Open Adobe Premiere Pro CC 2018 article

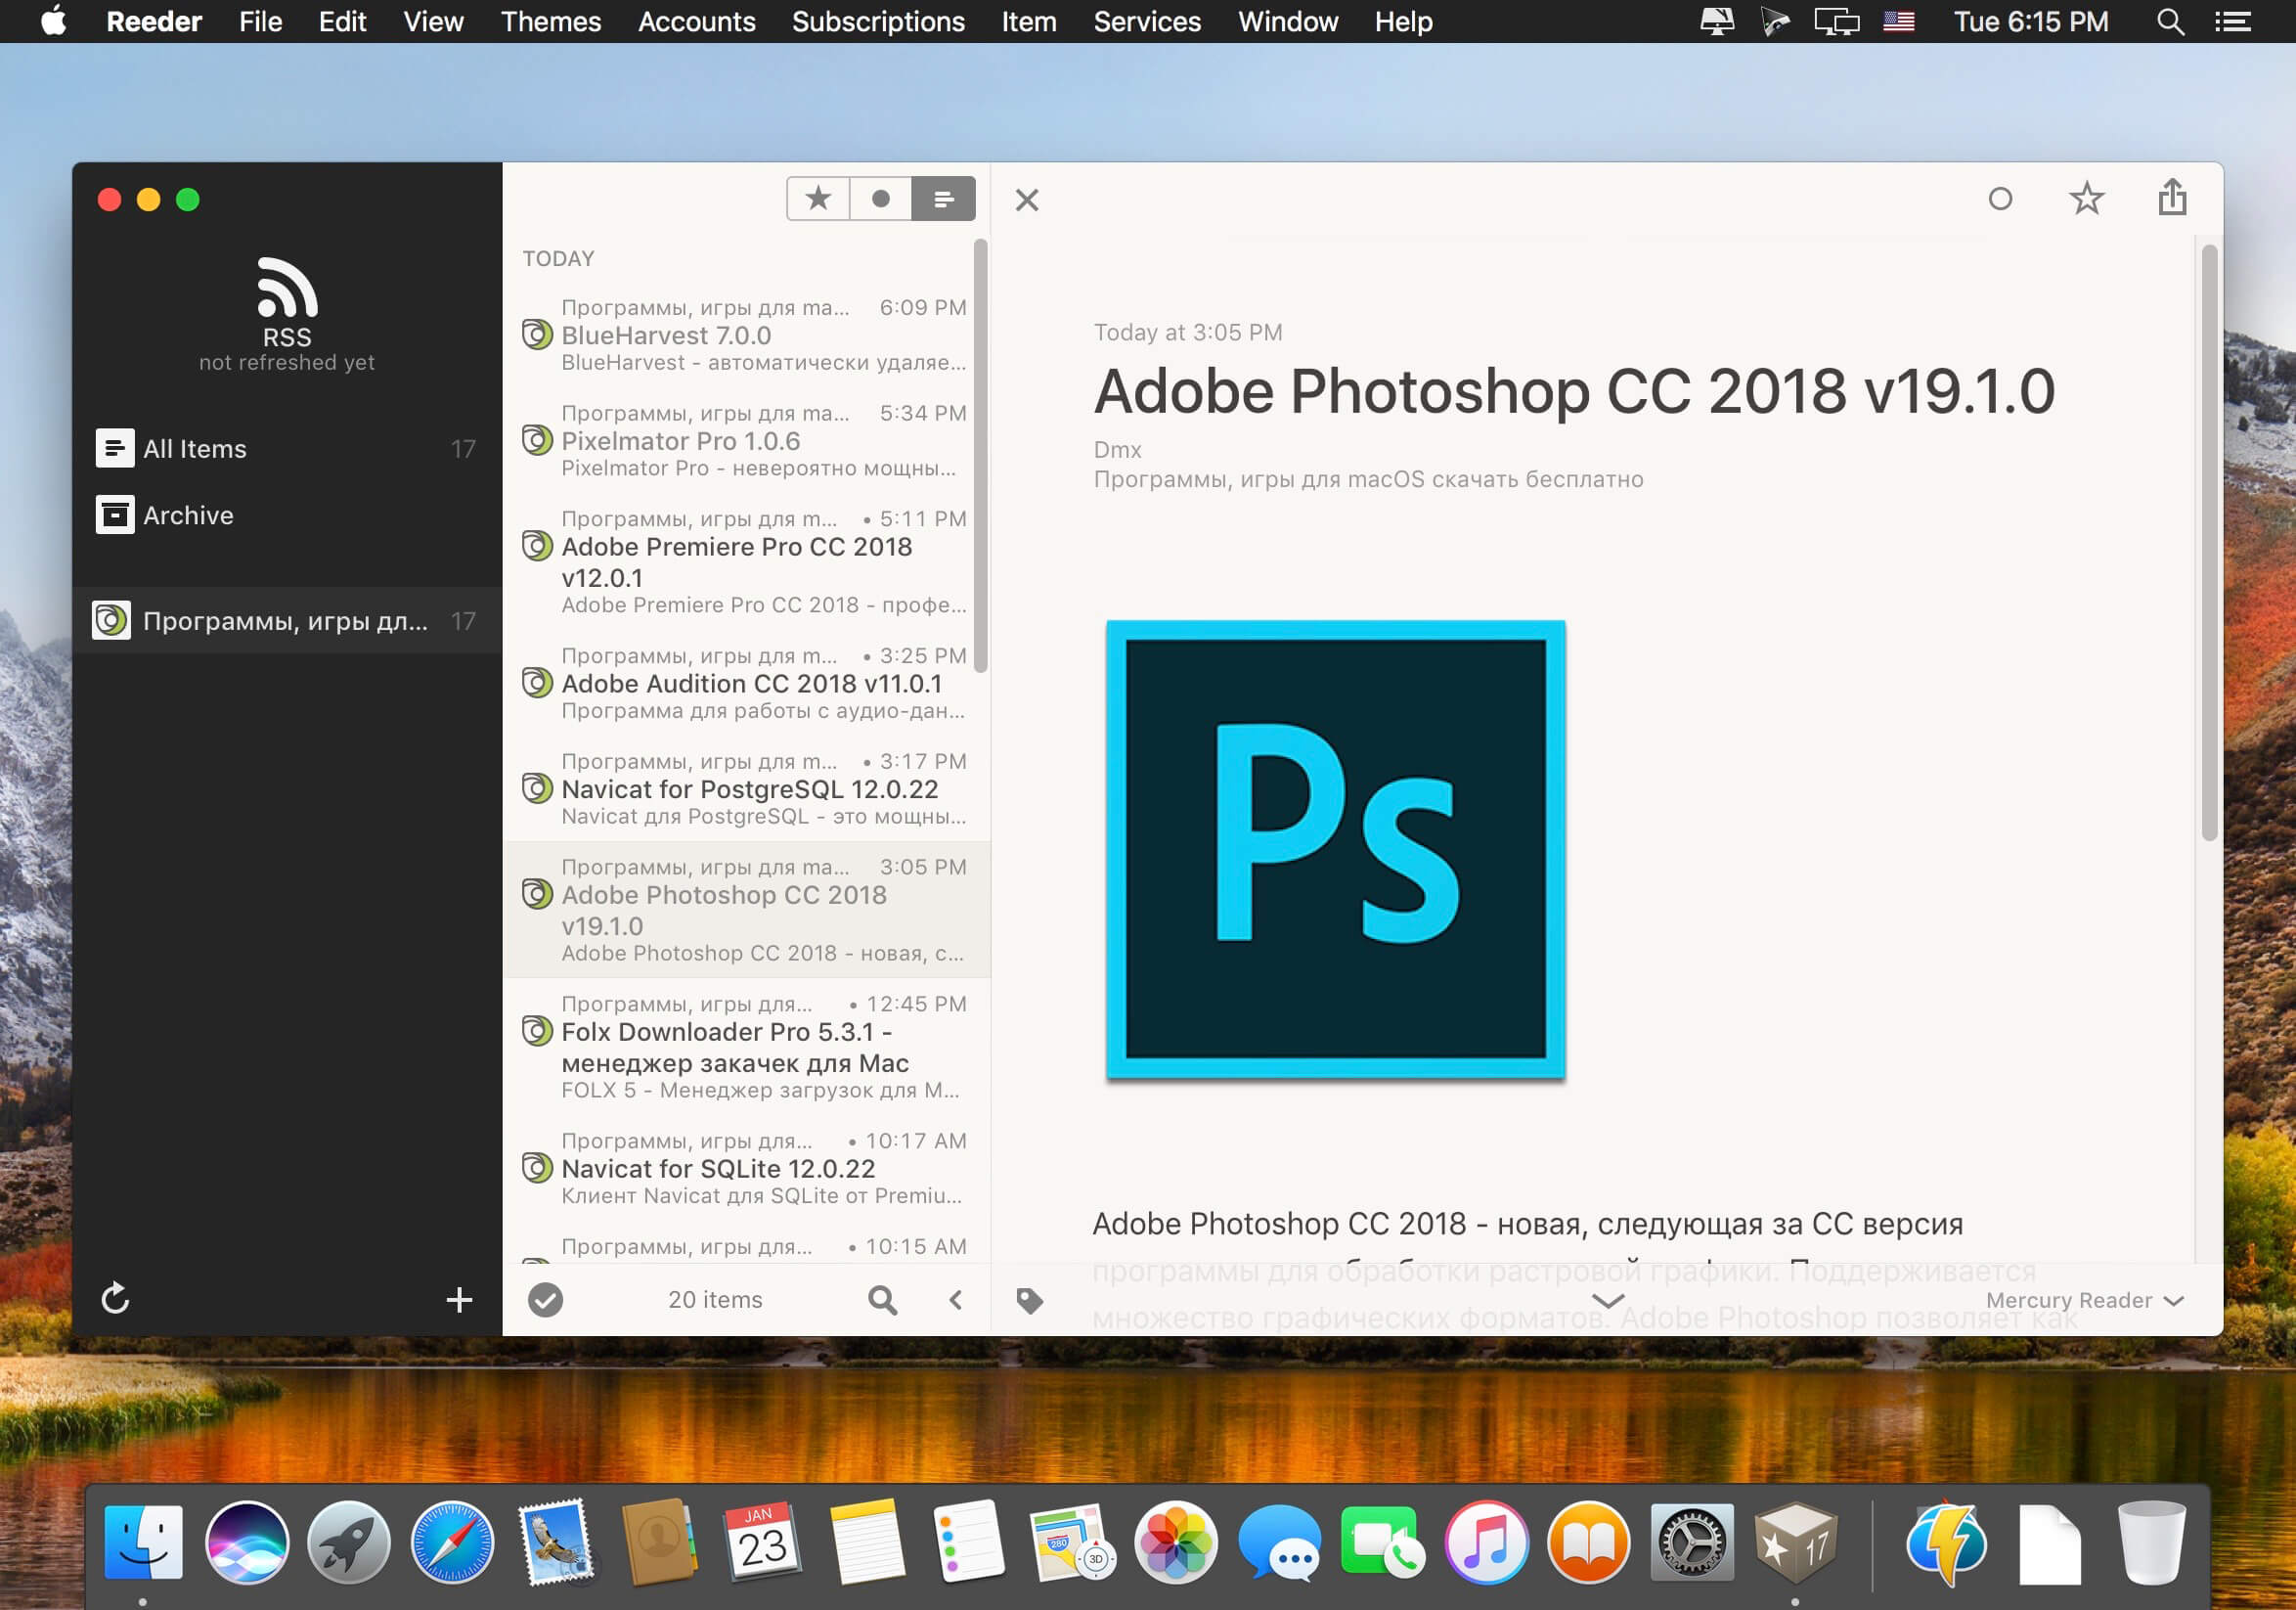point(746,561)
